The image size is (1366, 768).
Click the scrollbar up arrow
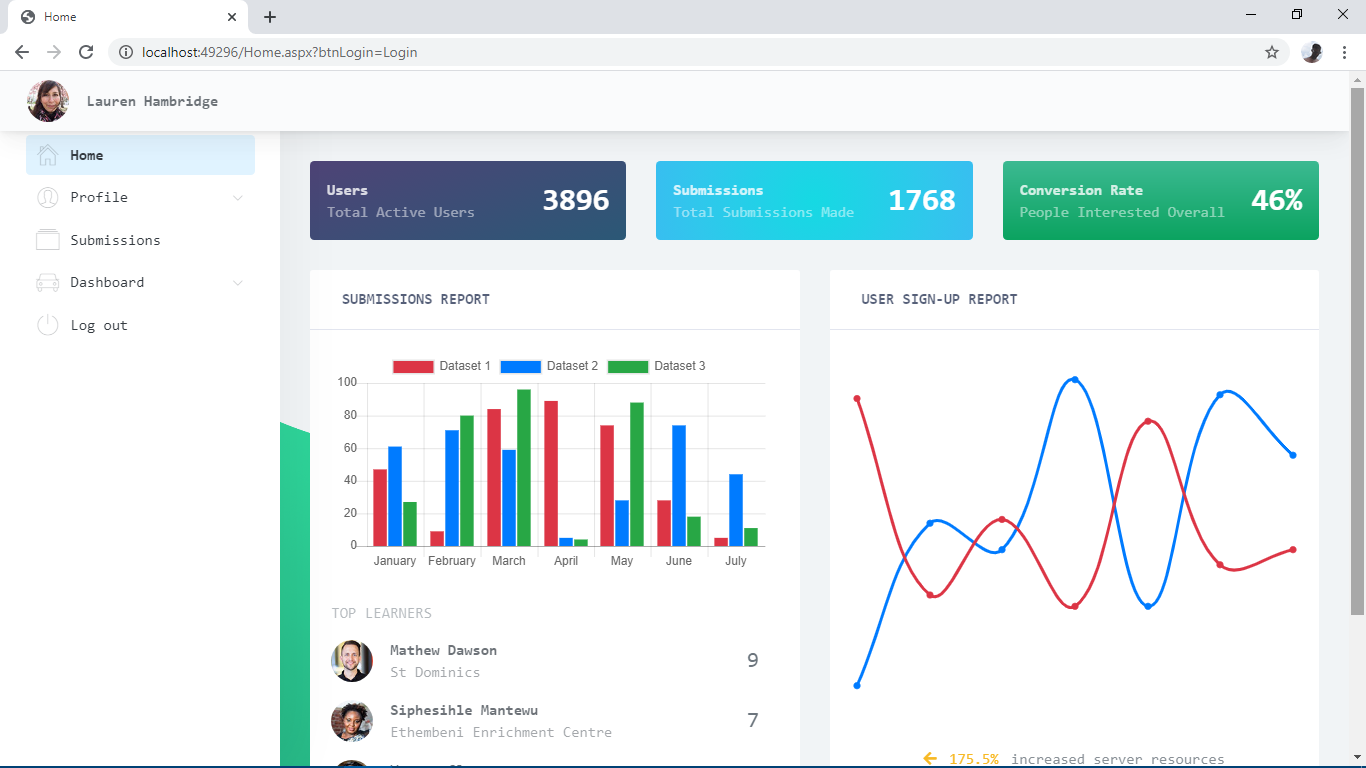tap(1357, 79)
